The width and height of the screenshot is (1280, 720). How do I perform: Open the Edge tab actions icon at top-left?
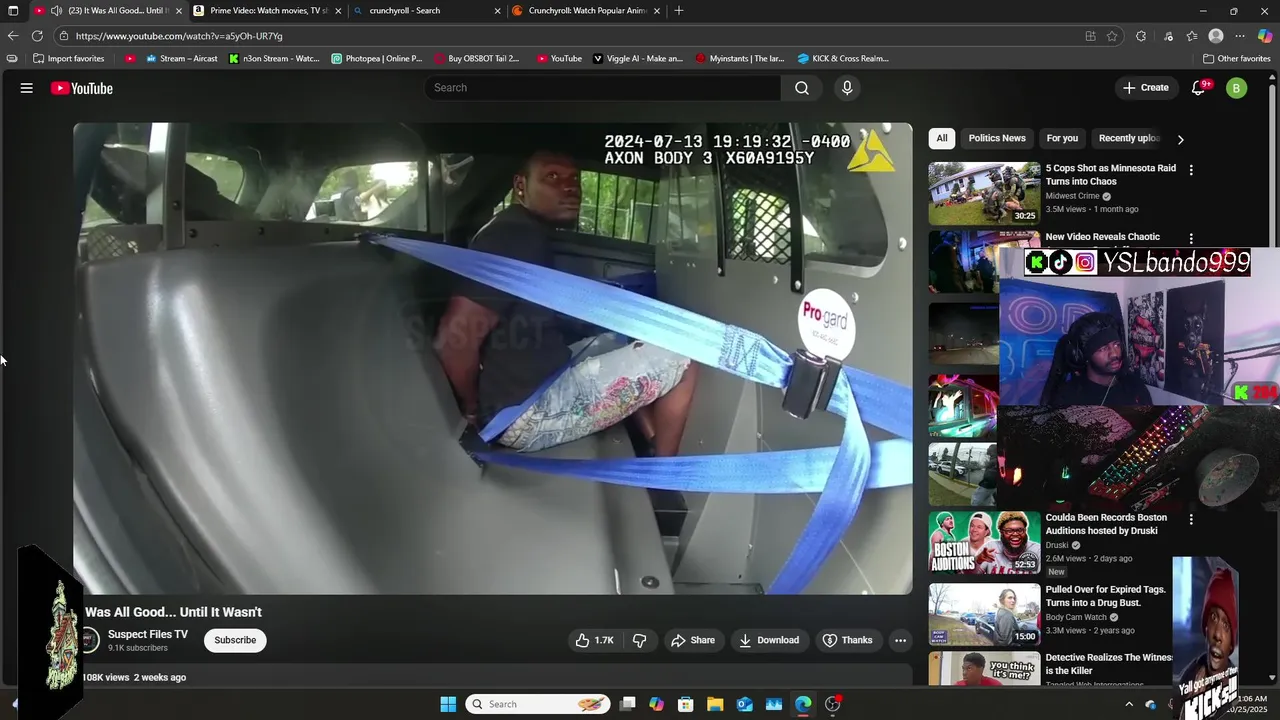tap(13, 10)
